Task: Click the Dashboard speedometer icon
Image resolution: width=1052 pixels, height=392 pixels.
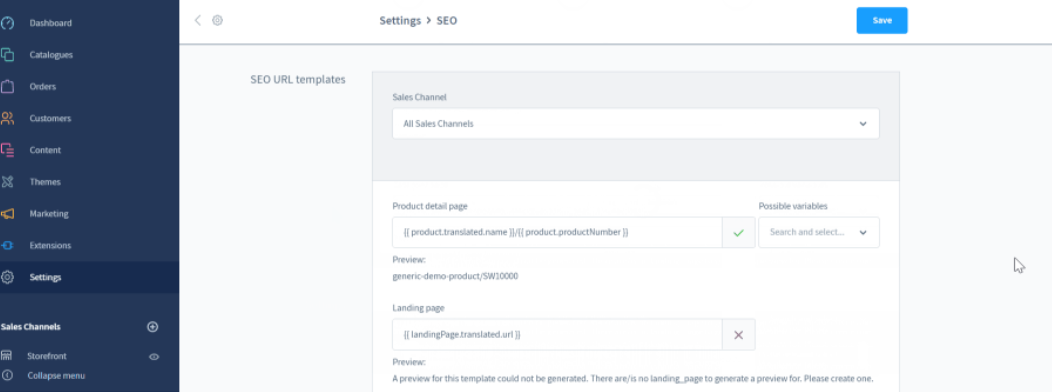Action: (7, 23)
